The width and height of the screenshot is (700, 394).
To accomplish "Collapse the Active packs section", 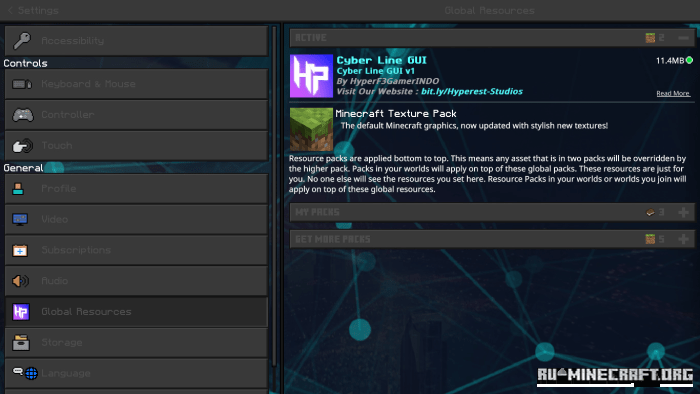I will click(x=683, y=38).
